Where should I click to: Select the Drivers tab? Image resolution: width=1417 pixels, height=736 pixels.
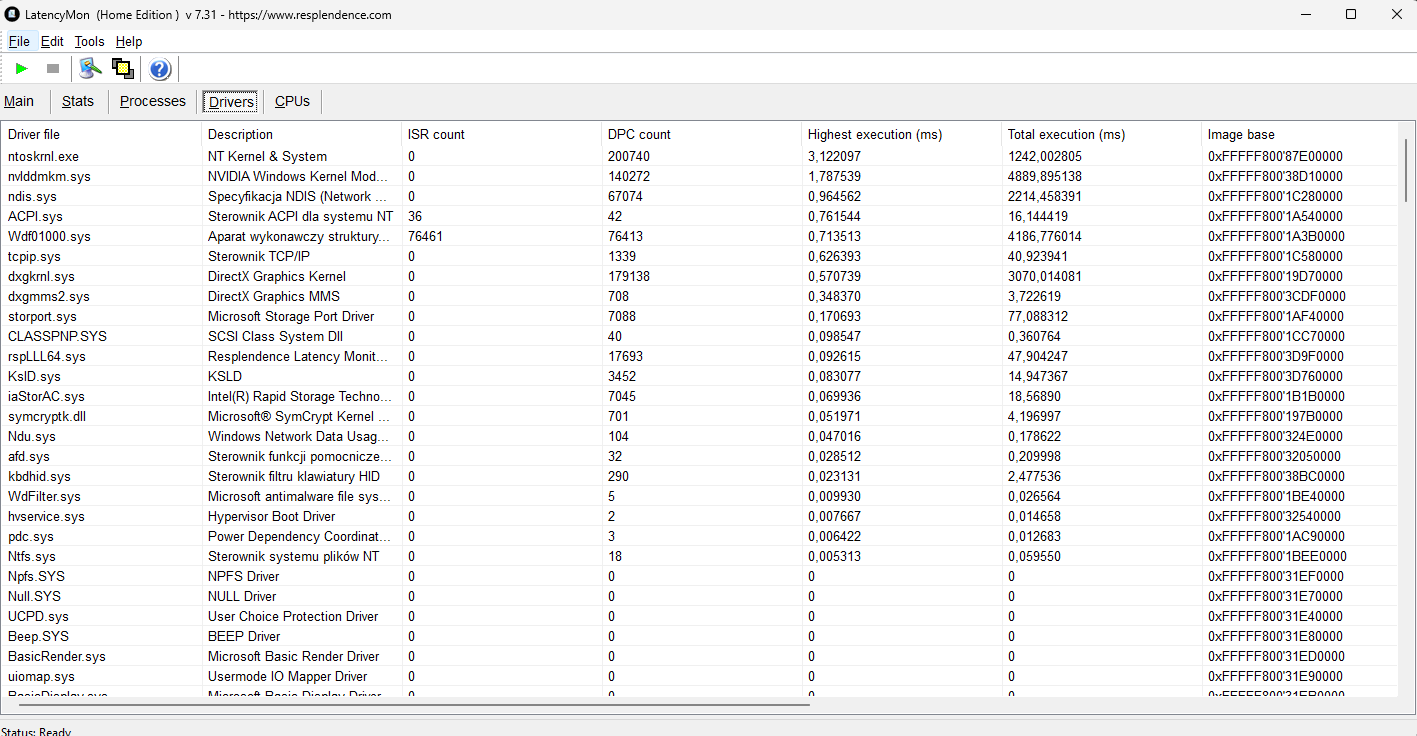pyautogui.click(x=231, y=102)
